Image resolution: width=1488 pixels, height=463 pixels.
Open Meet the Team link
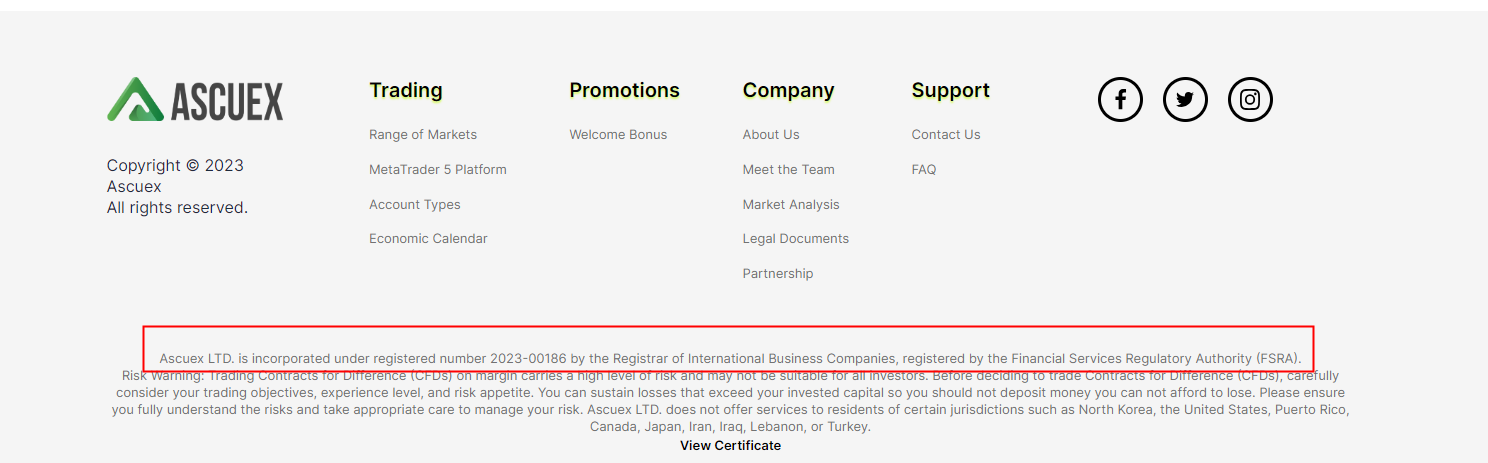tap(788, 170)
